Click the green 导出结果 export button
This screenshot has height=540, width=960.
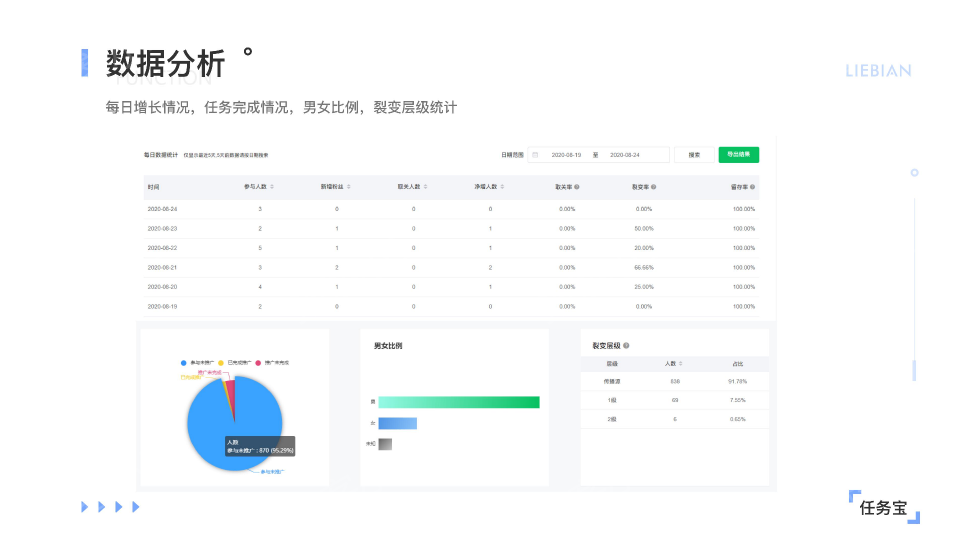pyautogui.click(x=738, y=155)
